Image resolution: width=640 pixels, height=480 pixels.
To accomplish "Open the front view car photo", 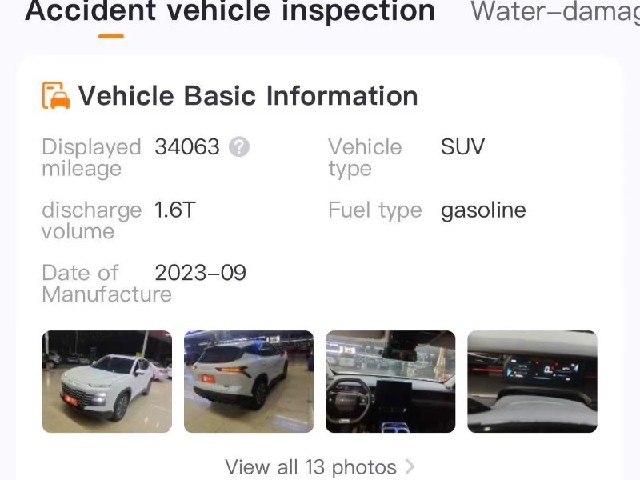I will (x=107, y=381).
